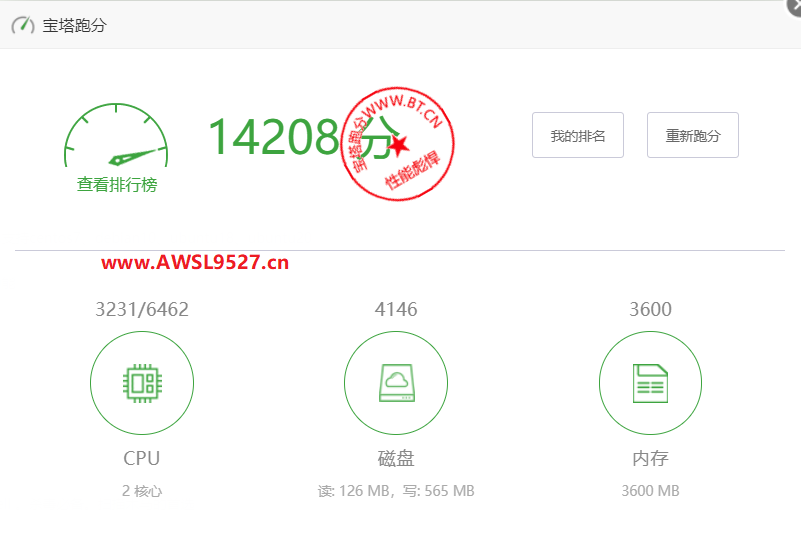The image size is (801, 545).
Task: Click the CPU label
Action: (x=142, y=458)
